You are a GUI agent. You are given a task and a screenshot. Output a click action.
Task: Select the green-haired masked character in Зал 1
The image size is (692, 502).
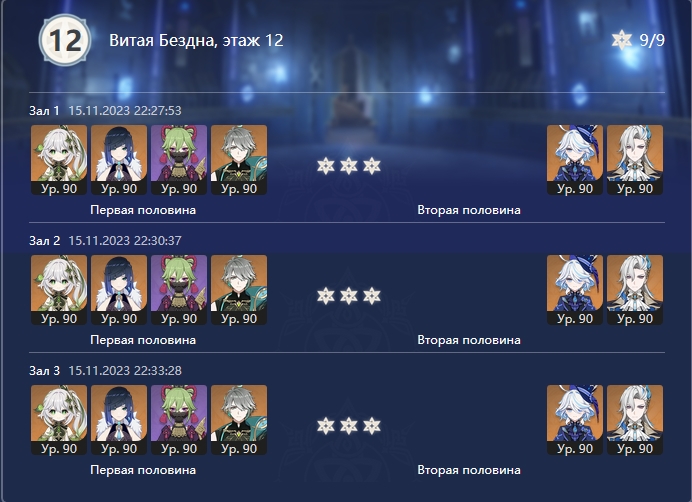(179, 160)
